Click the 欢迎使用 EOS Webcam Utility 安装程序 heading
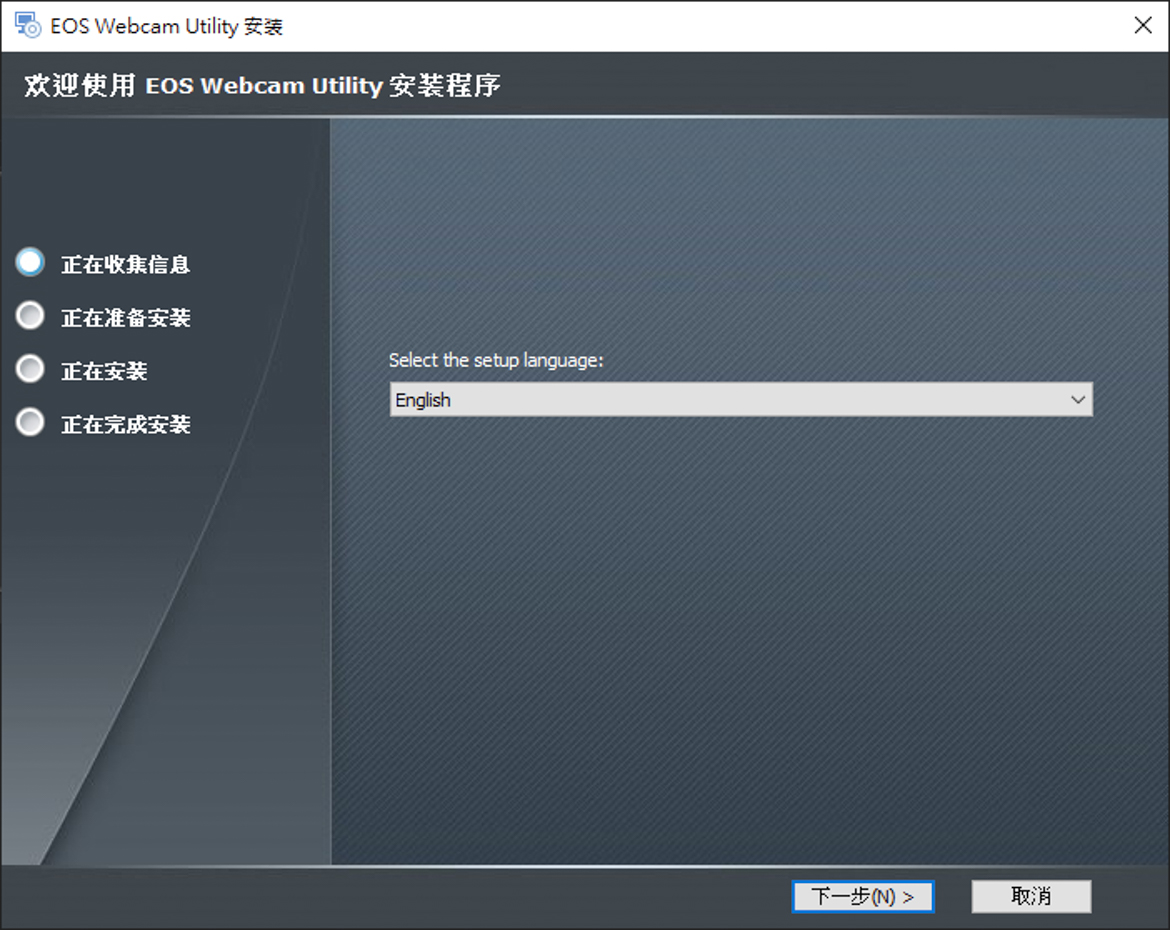 point(263,86)
